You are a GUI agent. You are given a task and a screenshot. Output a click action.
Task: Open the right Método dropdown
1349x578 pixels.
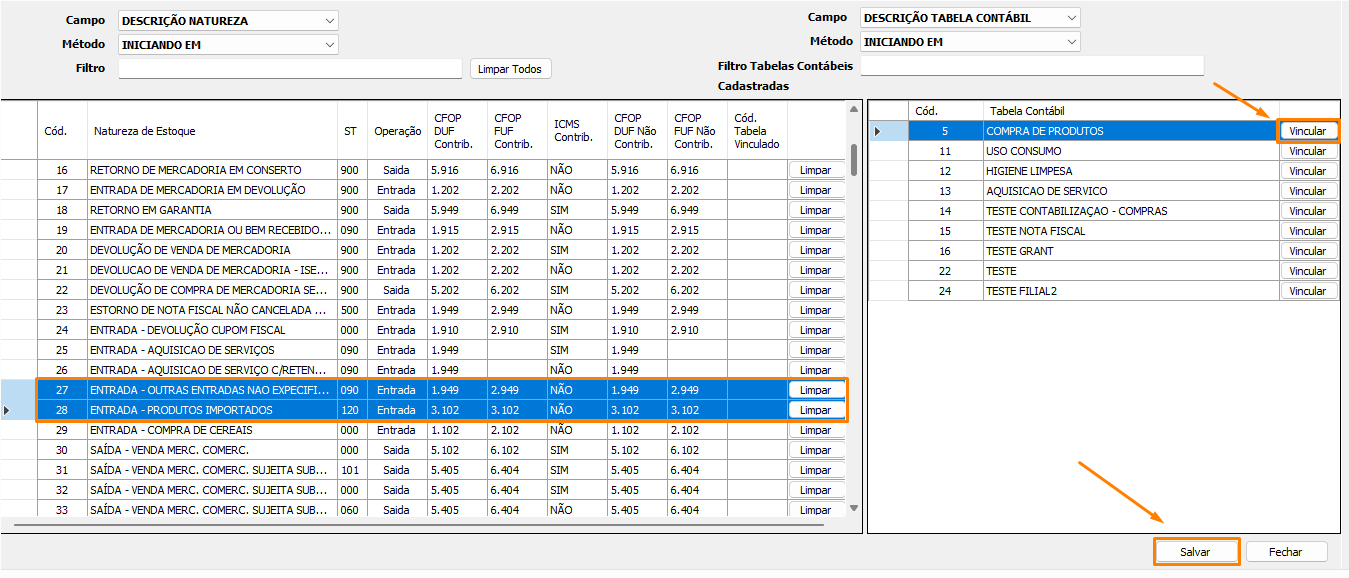tap(970, 42)
